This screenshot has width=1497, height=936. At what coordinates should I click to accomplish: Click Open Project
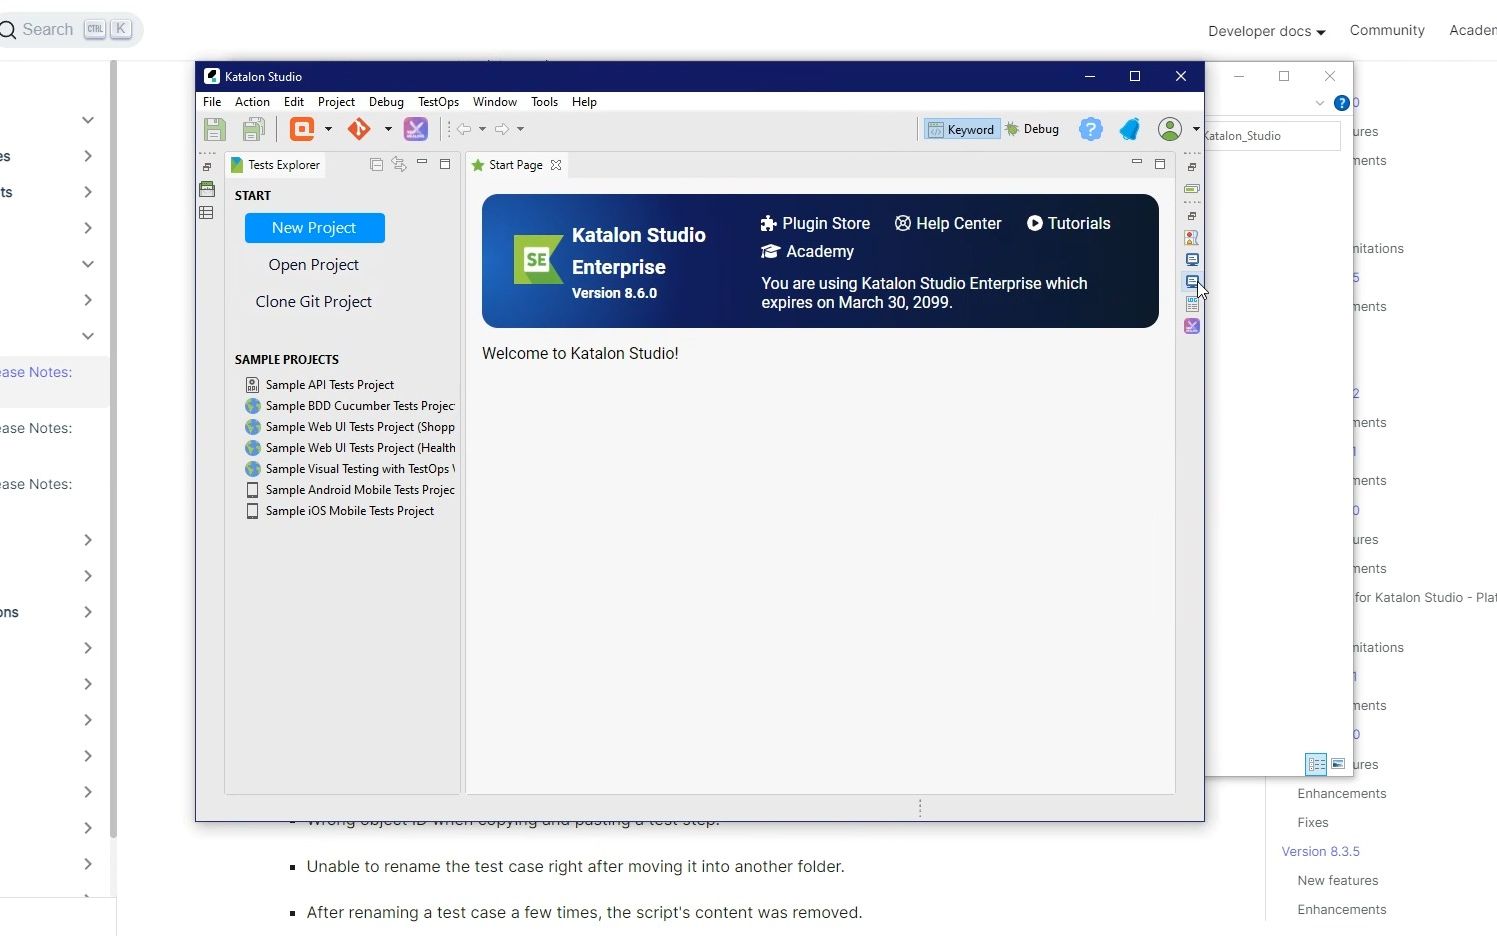pos(313,265)
